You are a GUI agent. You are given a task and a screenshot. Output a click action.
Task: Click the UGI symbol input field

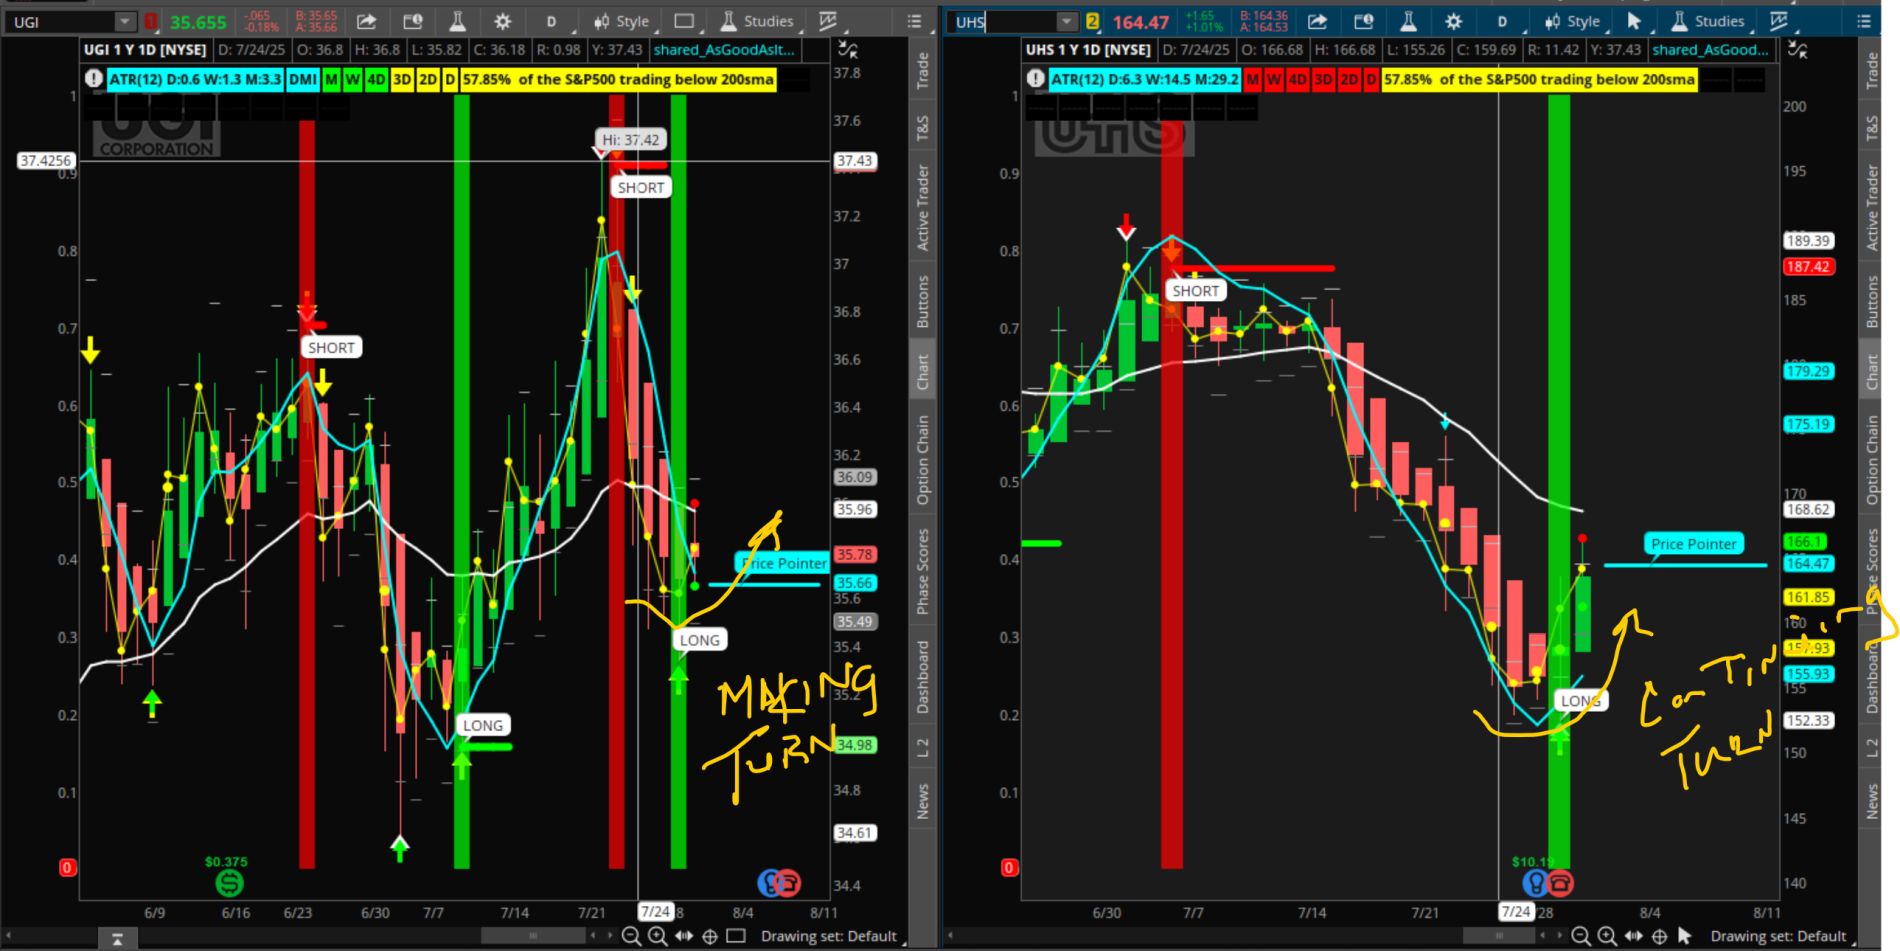click(62, 21)
